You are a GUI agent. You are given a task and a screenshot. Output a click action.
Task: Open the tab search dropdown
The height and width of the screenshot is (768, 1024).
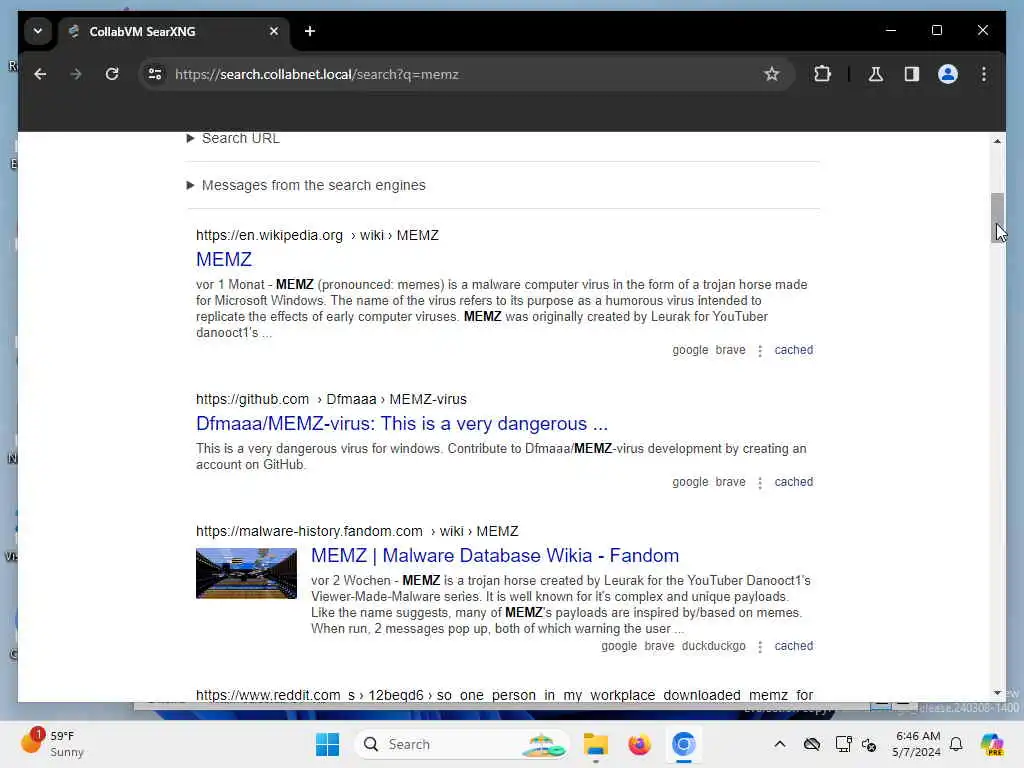pyautogui.click(x=38, y=31)
